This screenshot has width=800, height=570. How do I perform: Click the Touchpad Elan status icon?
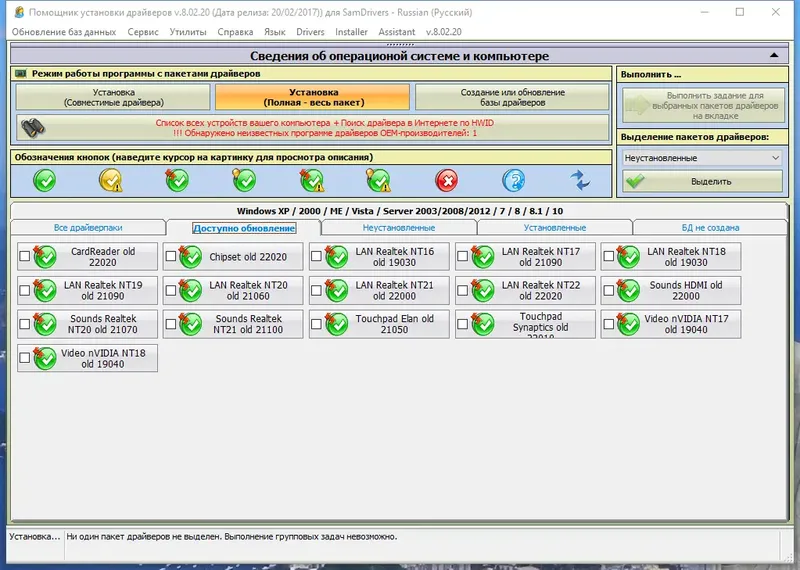pyautogui.click(x=337, y=324)
